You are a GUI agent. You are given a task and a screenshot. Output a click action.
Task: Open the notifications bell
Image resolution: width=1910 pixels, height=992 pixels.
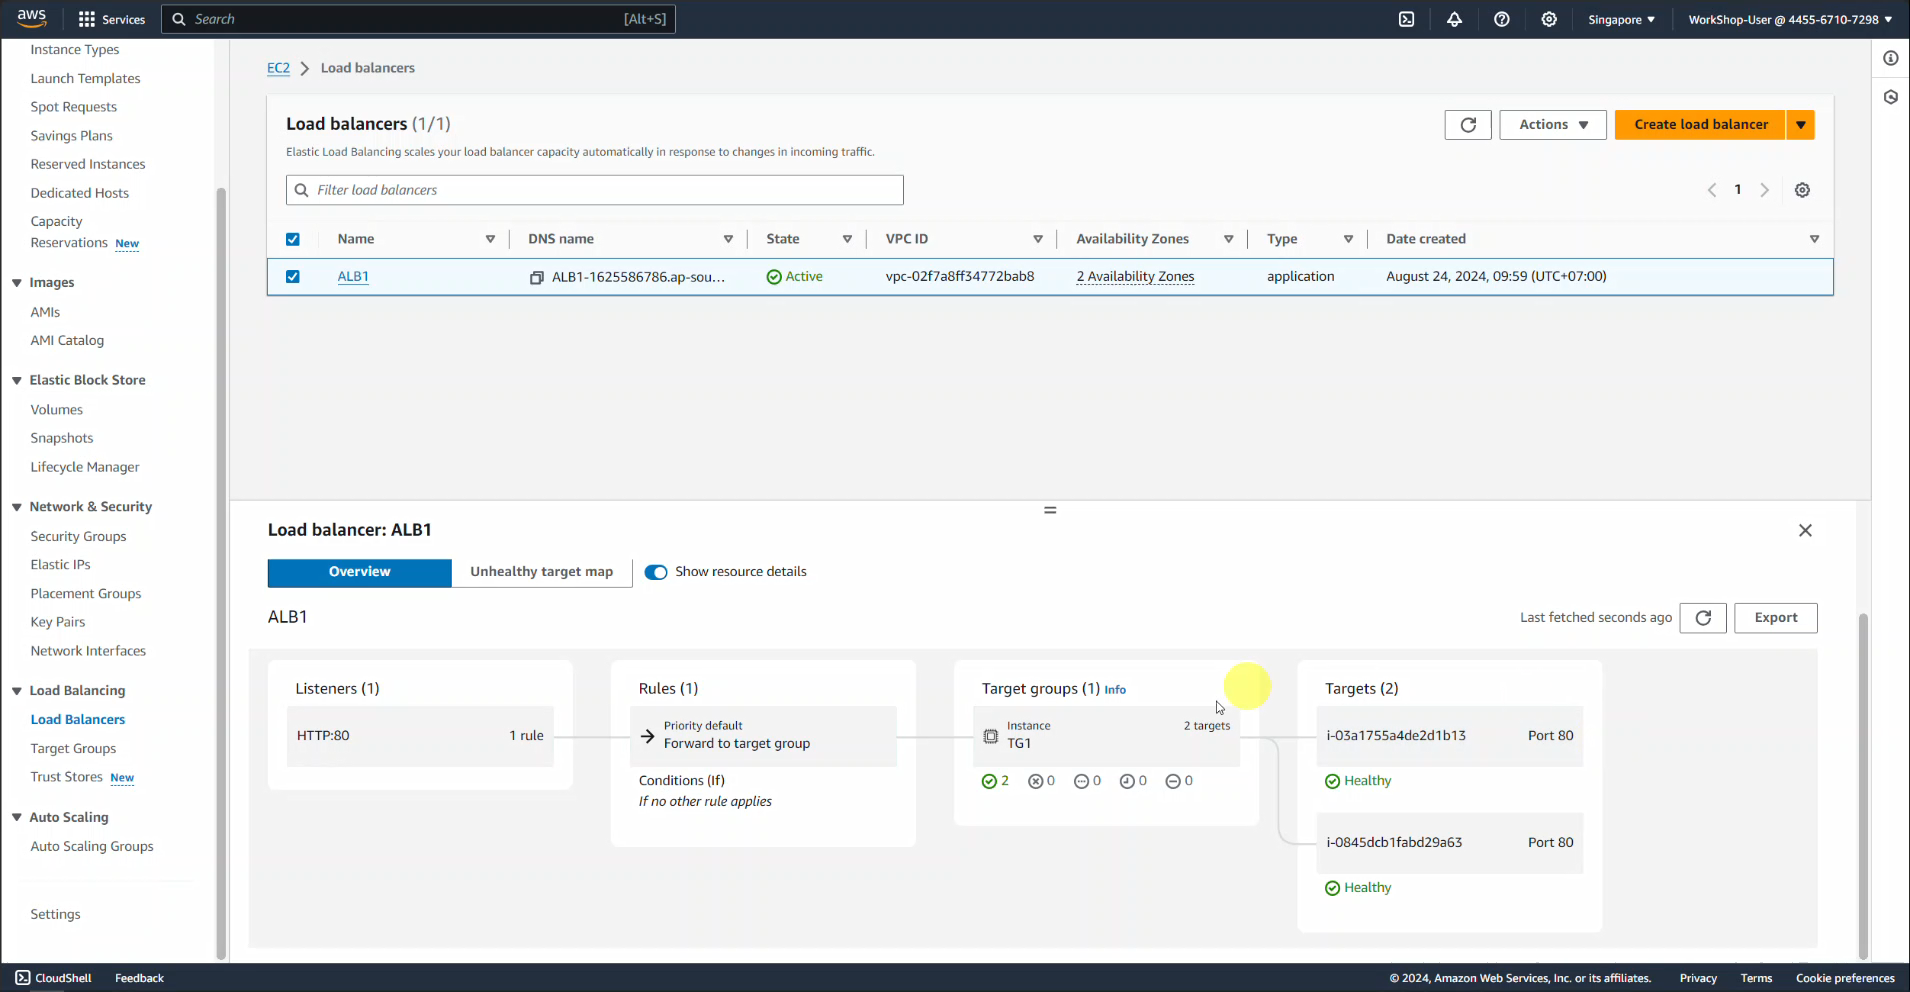1454,19
